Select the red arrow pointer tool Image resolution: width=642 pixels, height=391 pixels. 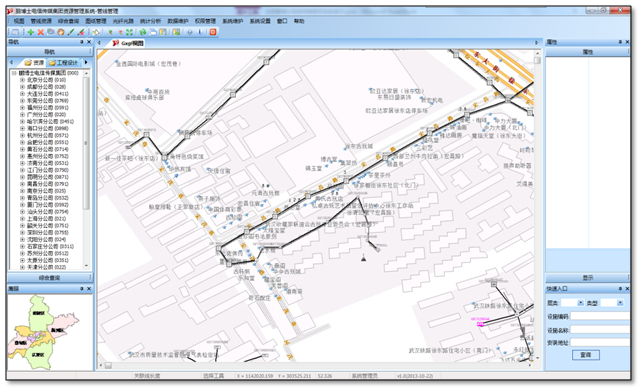click(120, 32)
